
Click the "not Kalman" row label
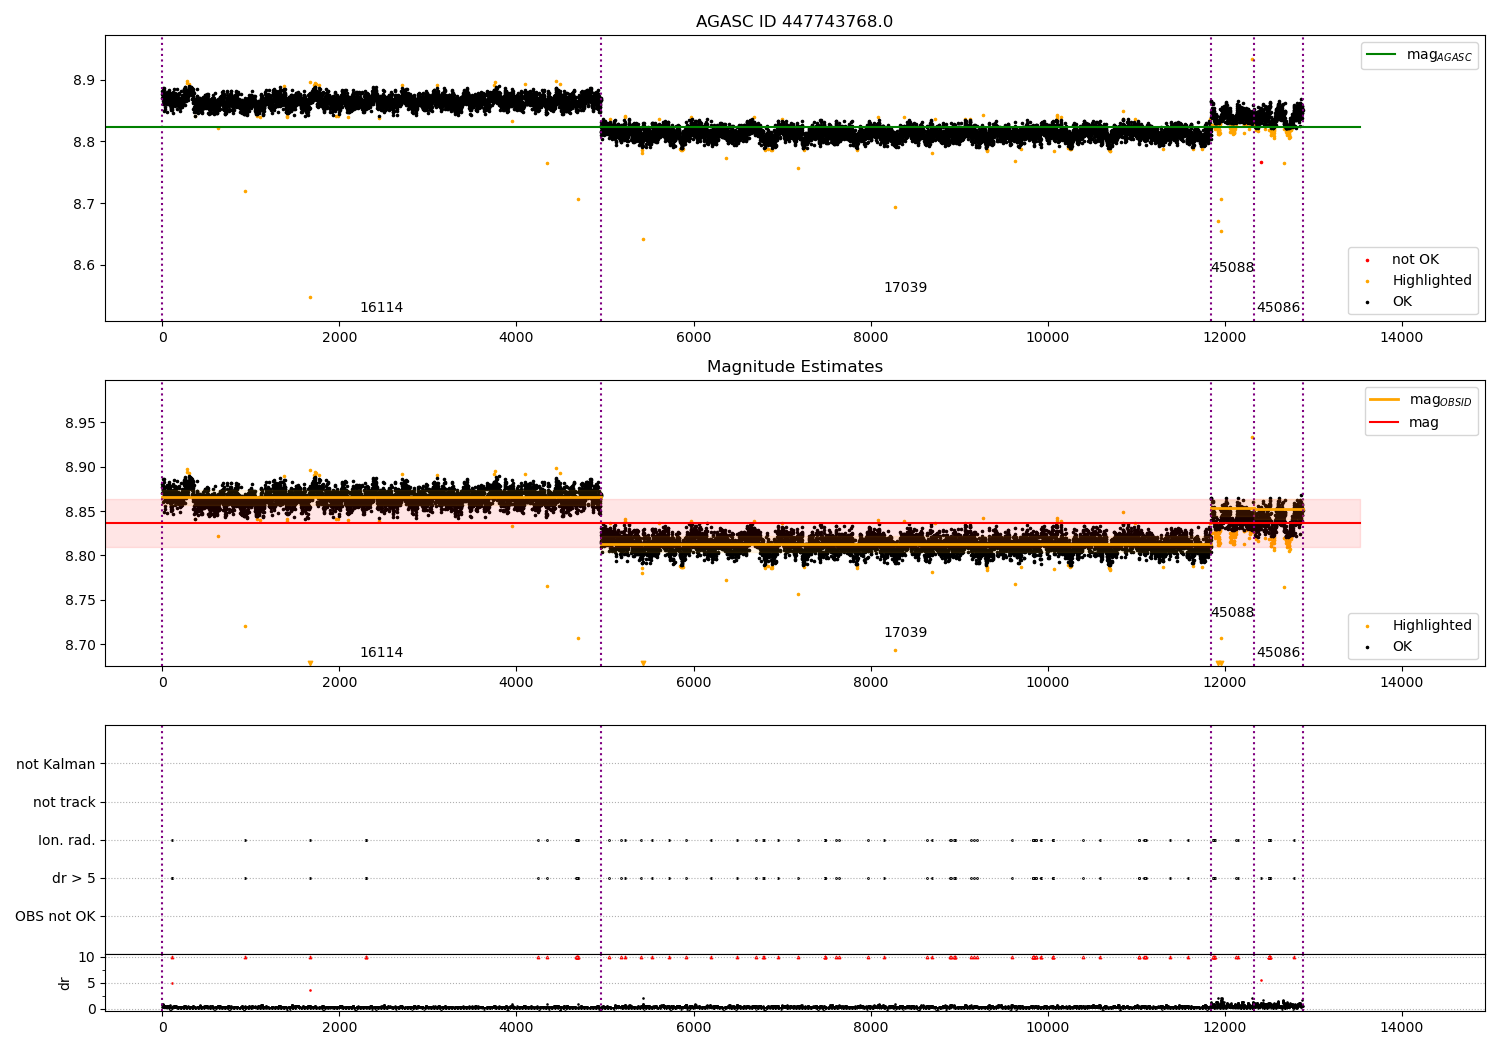[56, 765]
